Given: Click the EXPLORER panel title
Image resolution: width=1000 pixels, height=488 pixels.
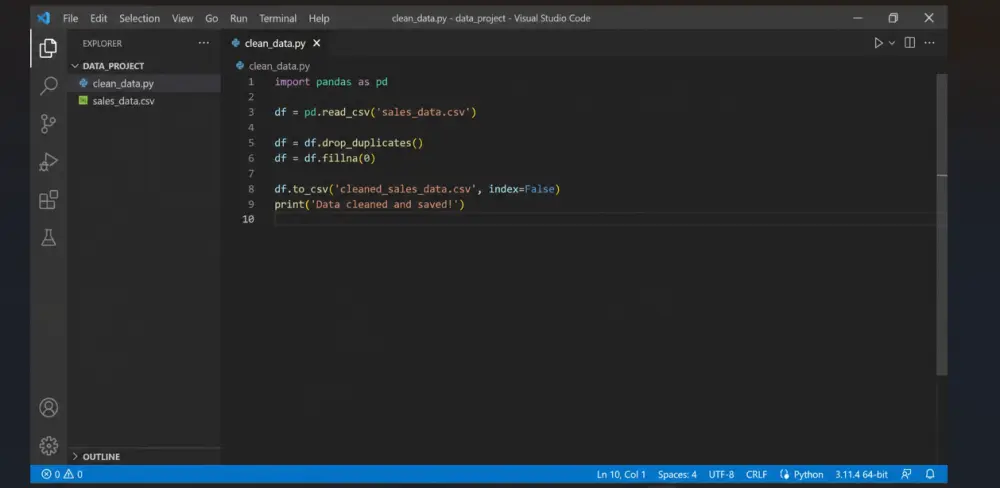Looking at the screenshot, I should [x=102, y=43].
